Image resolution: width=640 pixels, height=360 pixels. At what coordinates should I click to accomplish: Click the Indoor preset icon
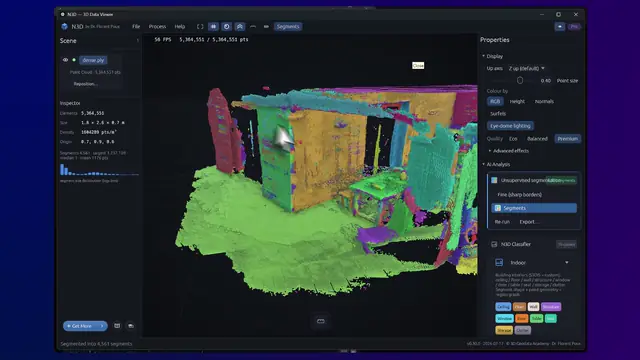click(499, 262)
